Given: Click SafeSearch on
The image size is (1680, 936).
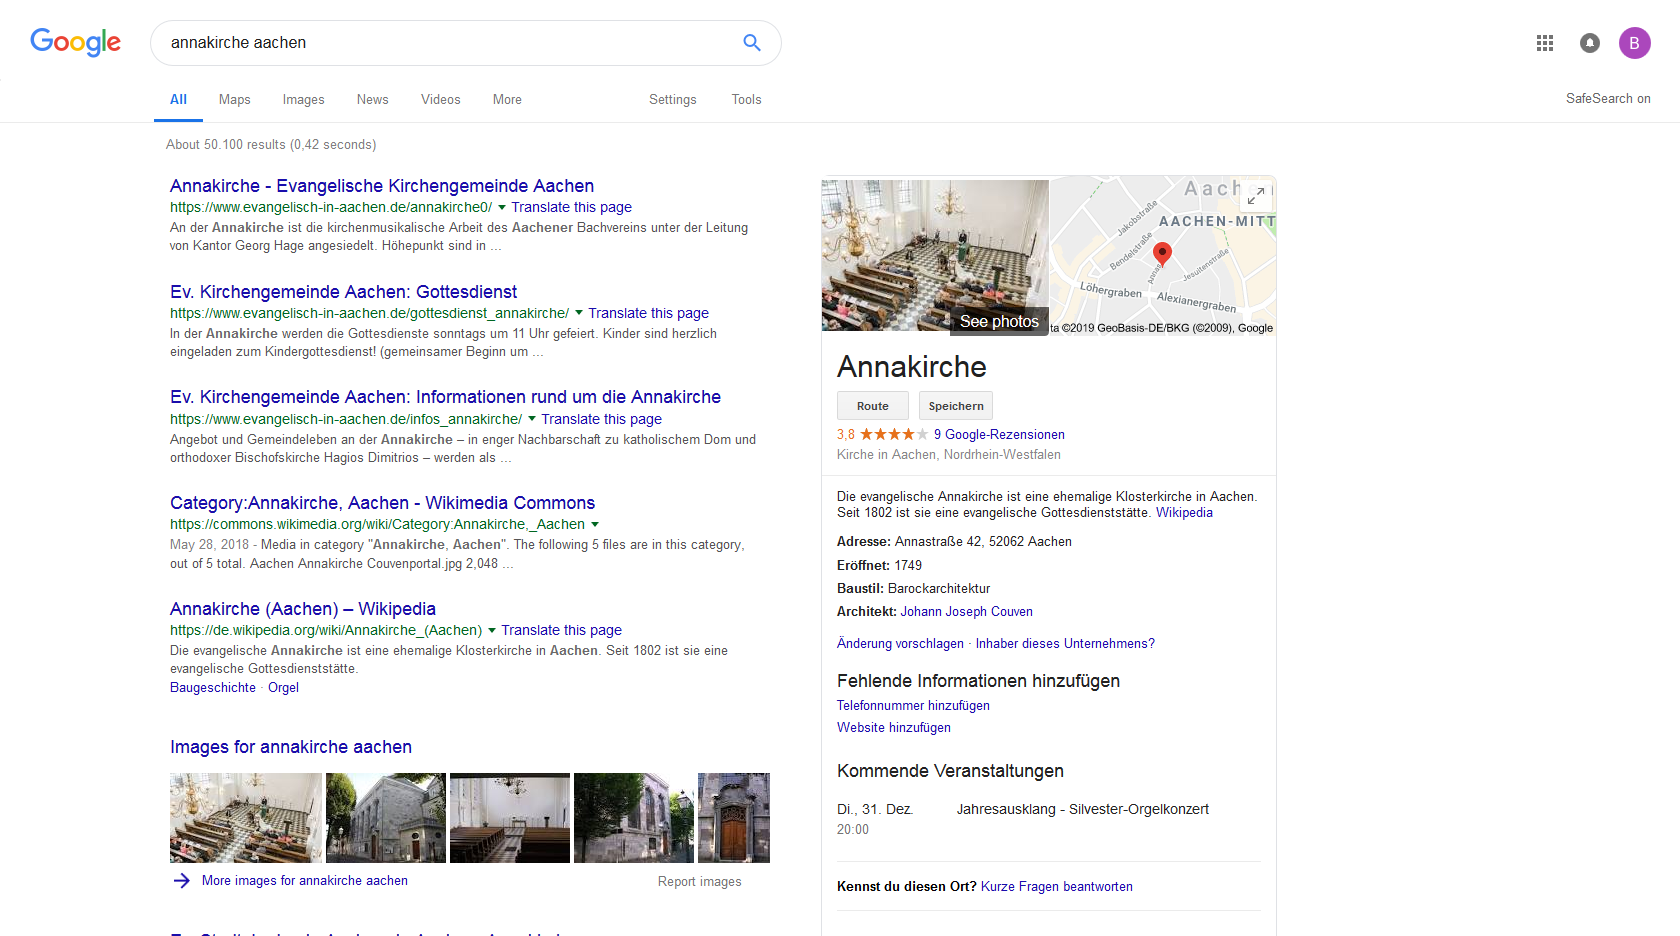Looking at the screenshot, I should click(x=1608, y=98).
